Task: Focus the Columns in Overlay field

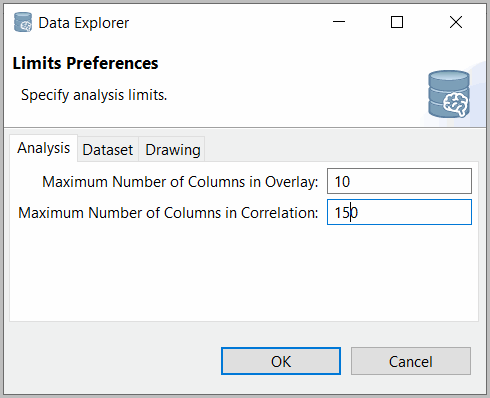Action: click(399, 181)
